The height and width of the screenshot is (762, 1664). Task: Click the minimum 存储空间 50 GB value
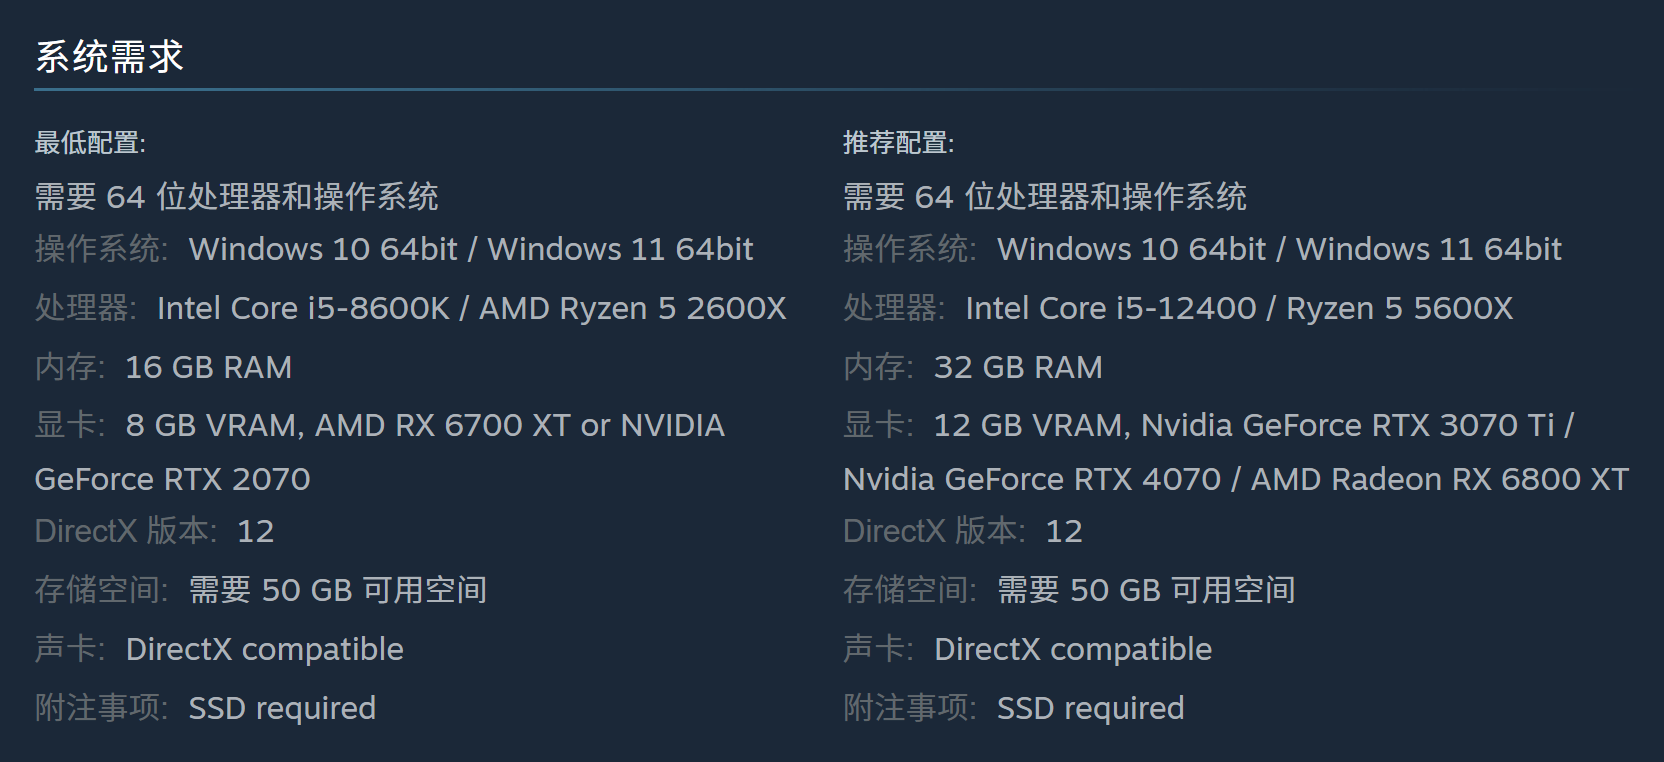338,590
